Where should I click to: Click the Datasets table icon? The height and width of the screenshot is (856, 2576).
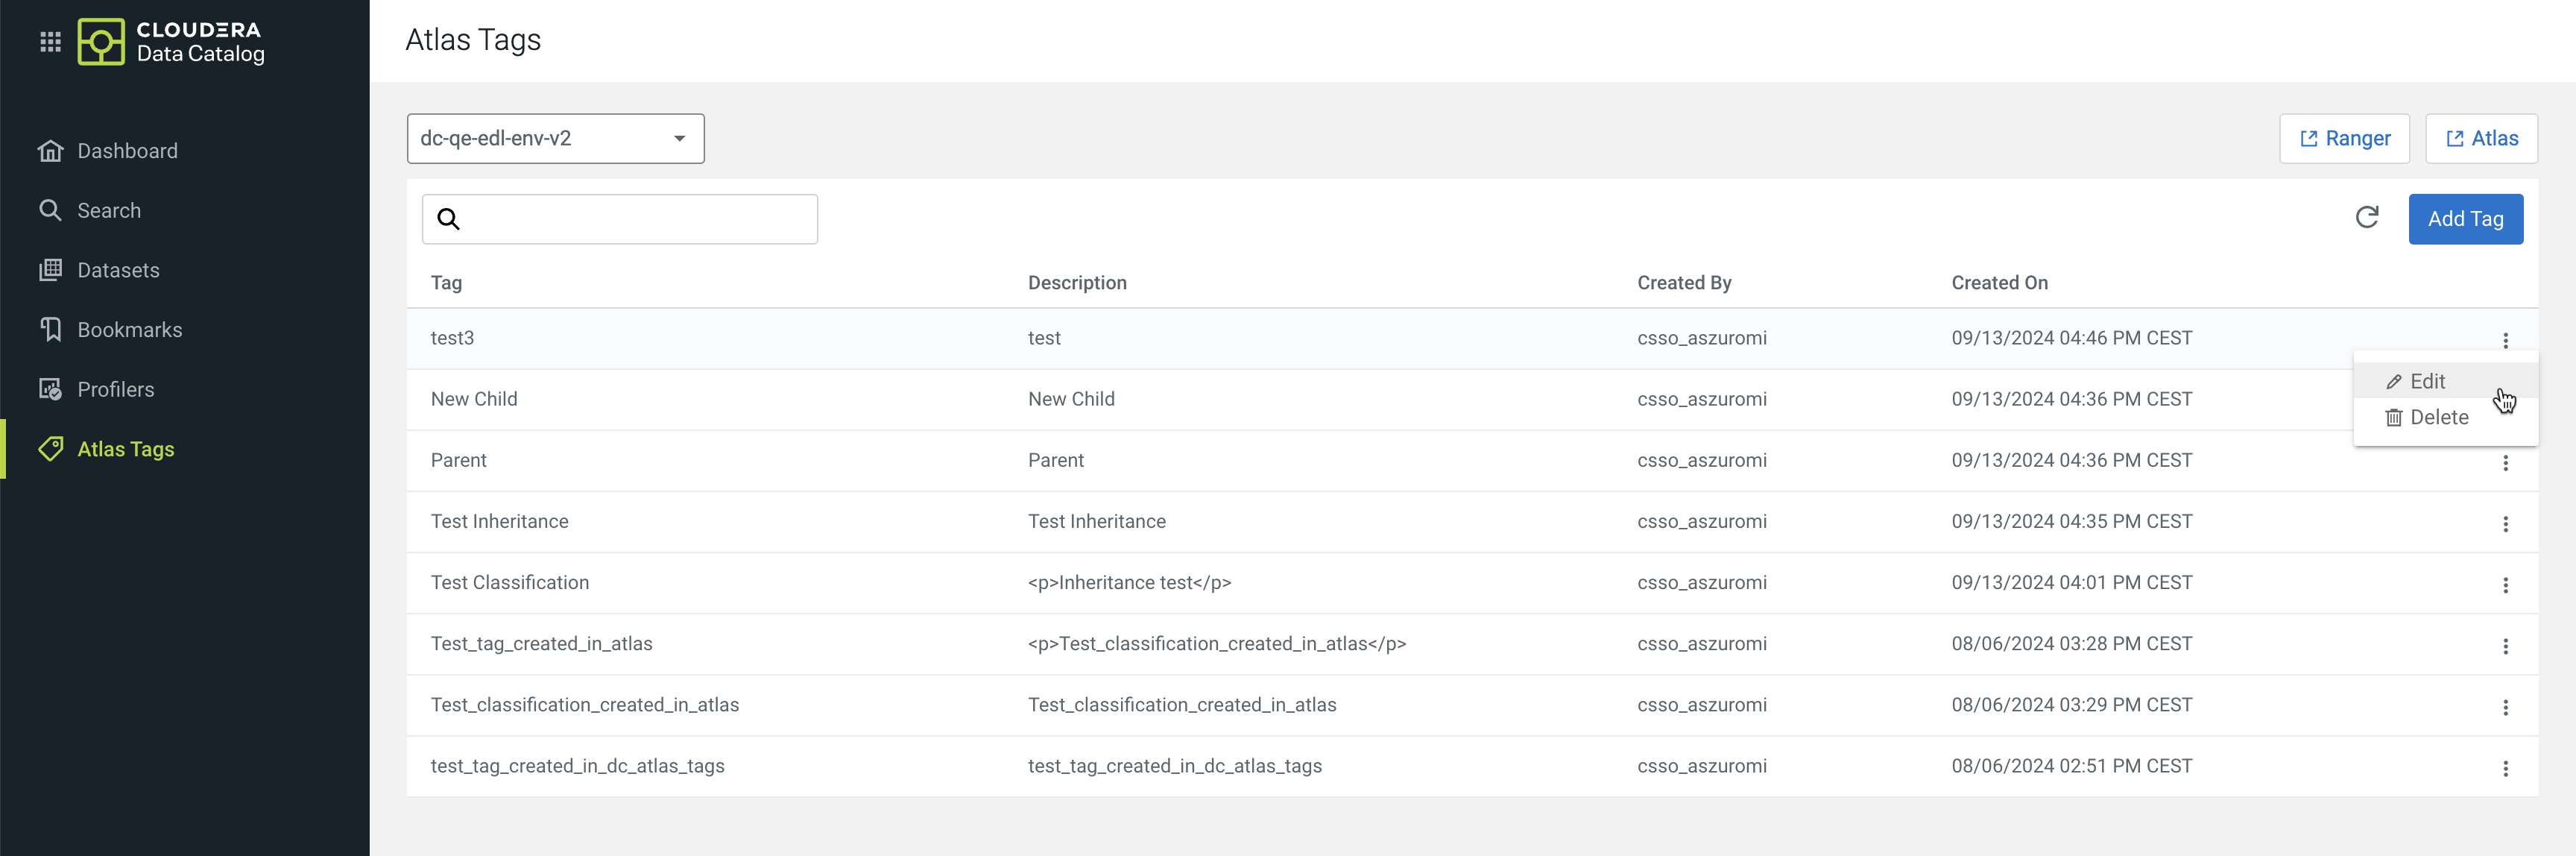pos(50,270)
